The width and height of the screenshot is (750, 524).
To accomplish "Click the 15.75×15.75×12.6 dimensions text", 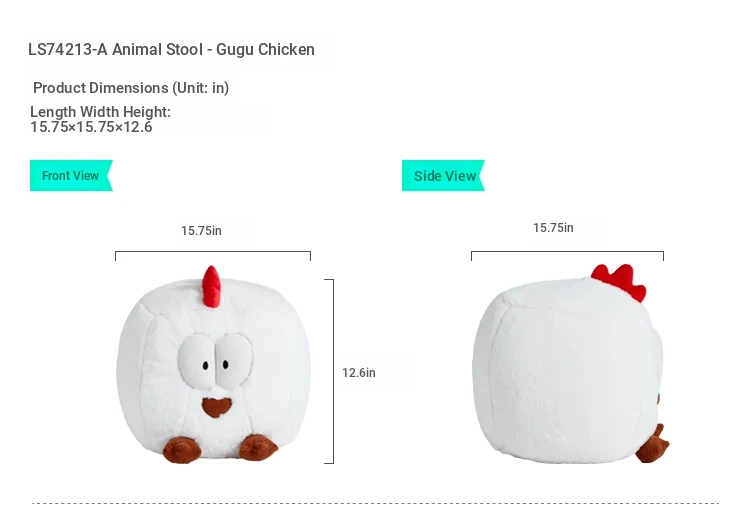I will point(91,127).
